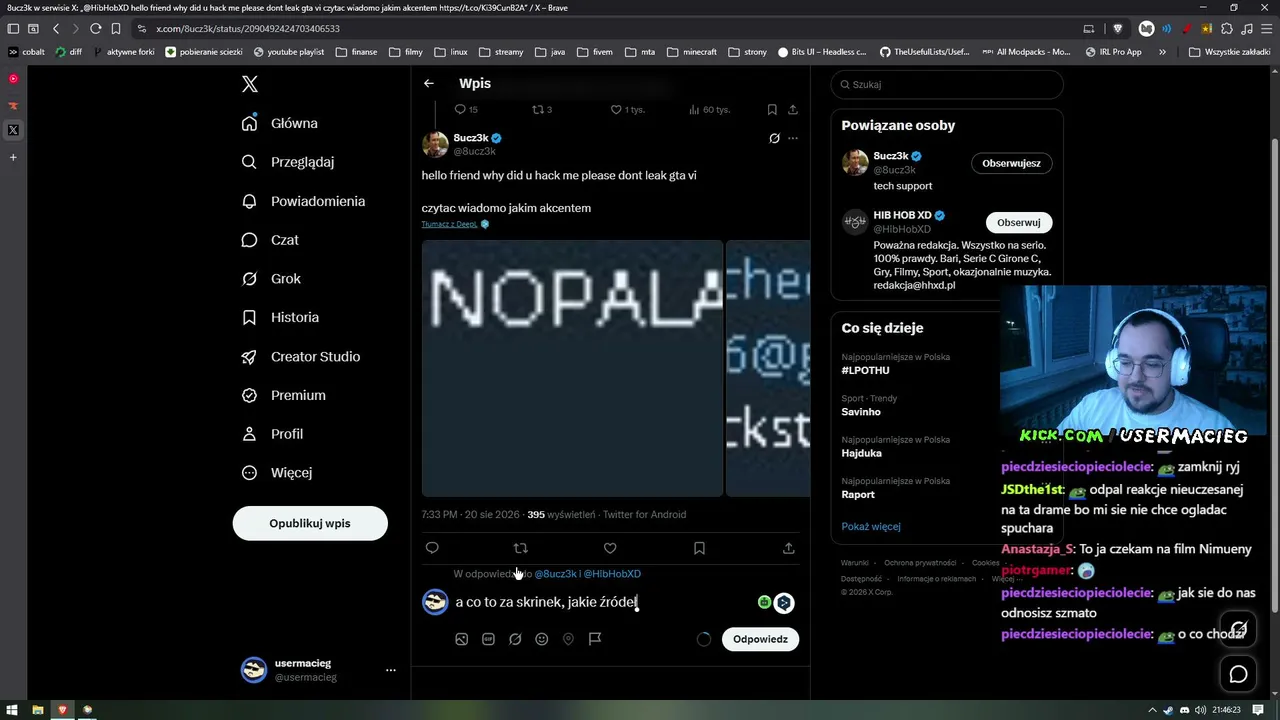This screenshot has width=1280, height=720.
Task: Click the bookmark-this-page icon in toolbar
Action: pyautogui.click(x=116, y=29)
